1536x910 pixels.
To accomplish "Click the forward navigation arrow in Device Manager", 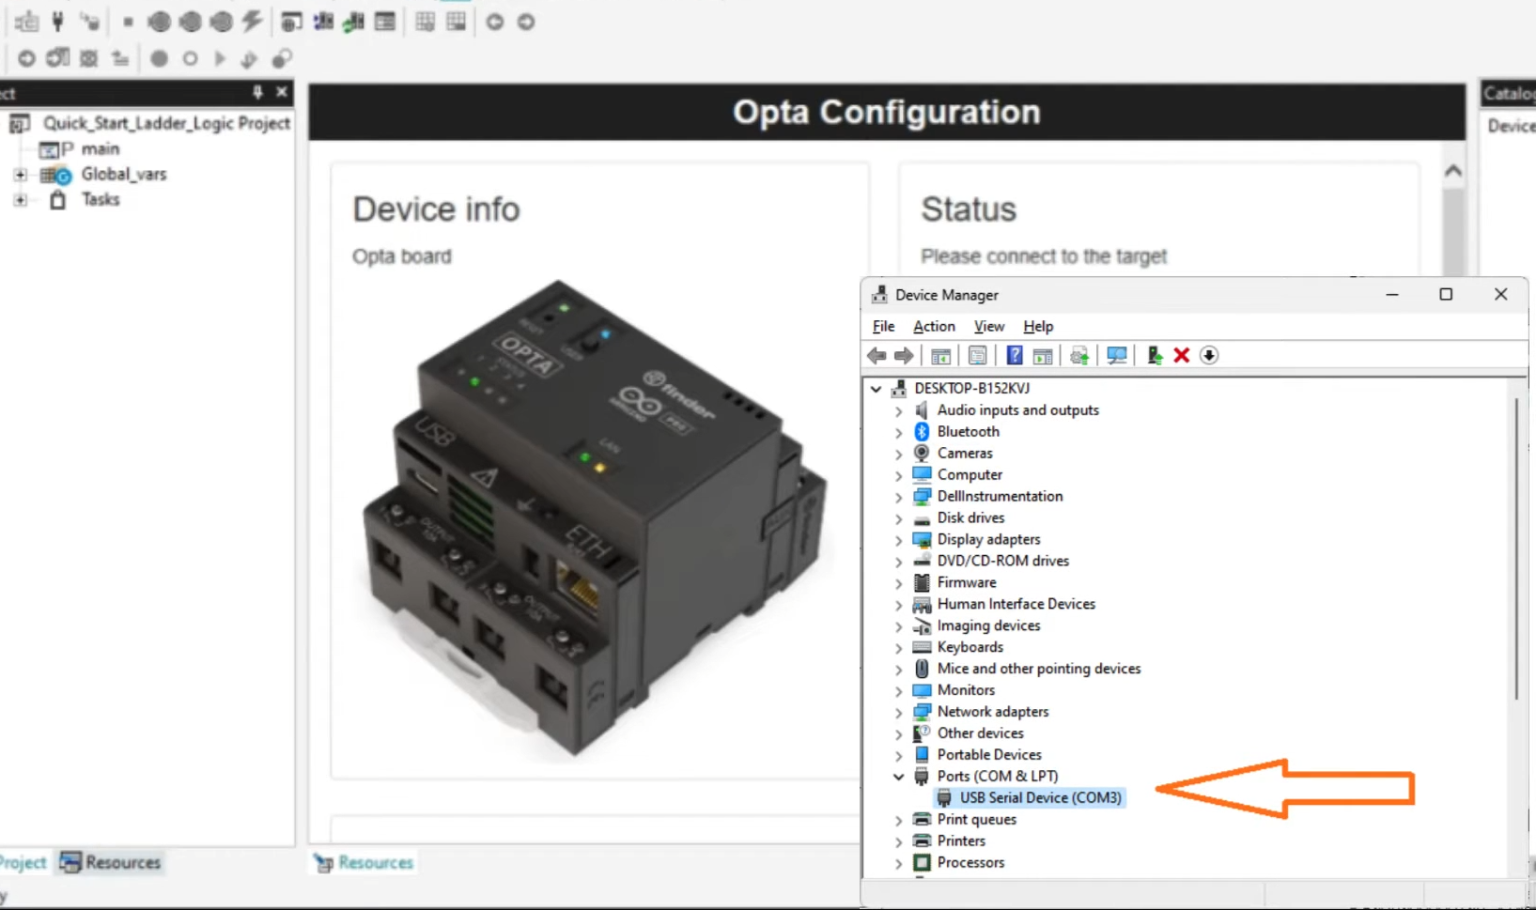I will 904,355.
